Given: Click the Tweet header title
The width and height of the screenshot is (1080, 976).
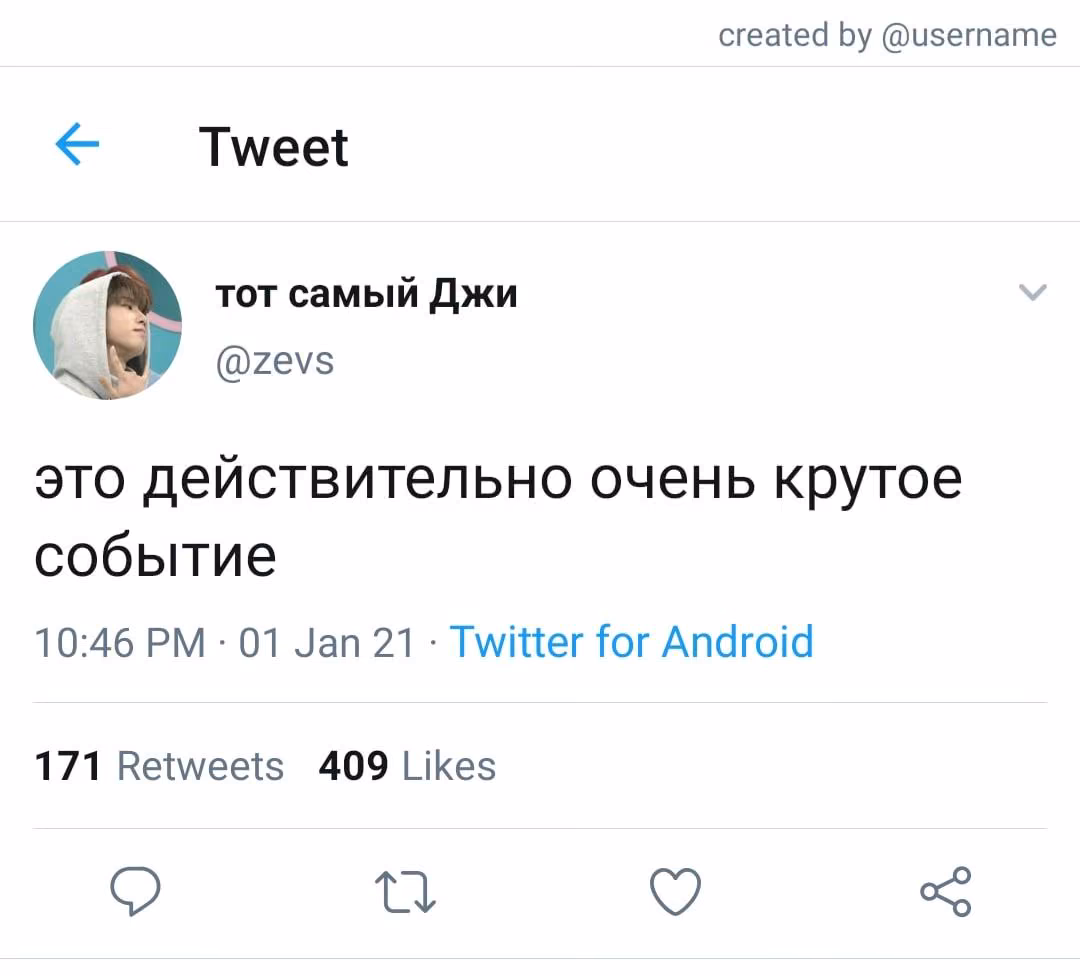Looking at the screenshot, I should pos(273,147).
